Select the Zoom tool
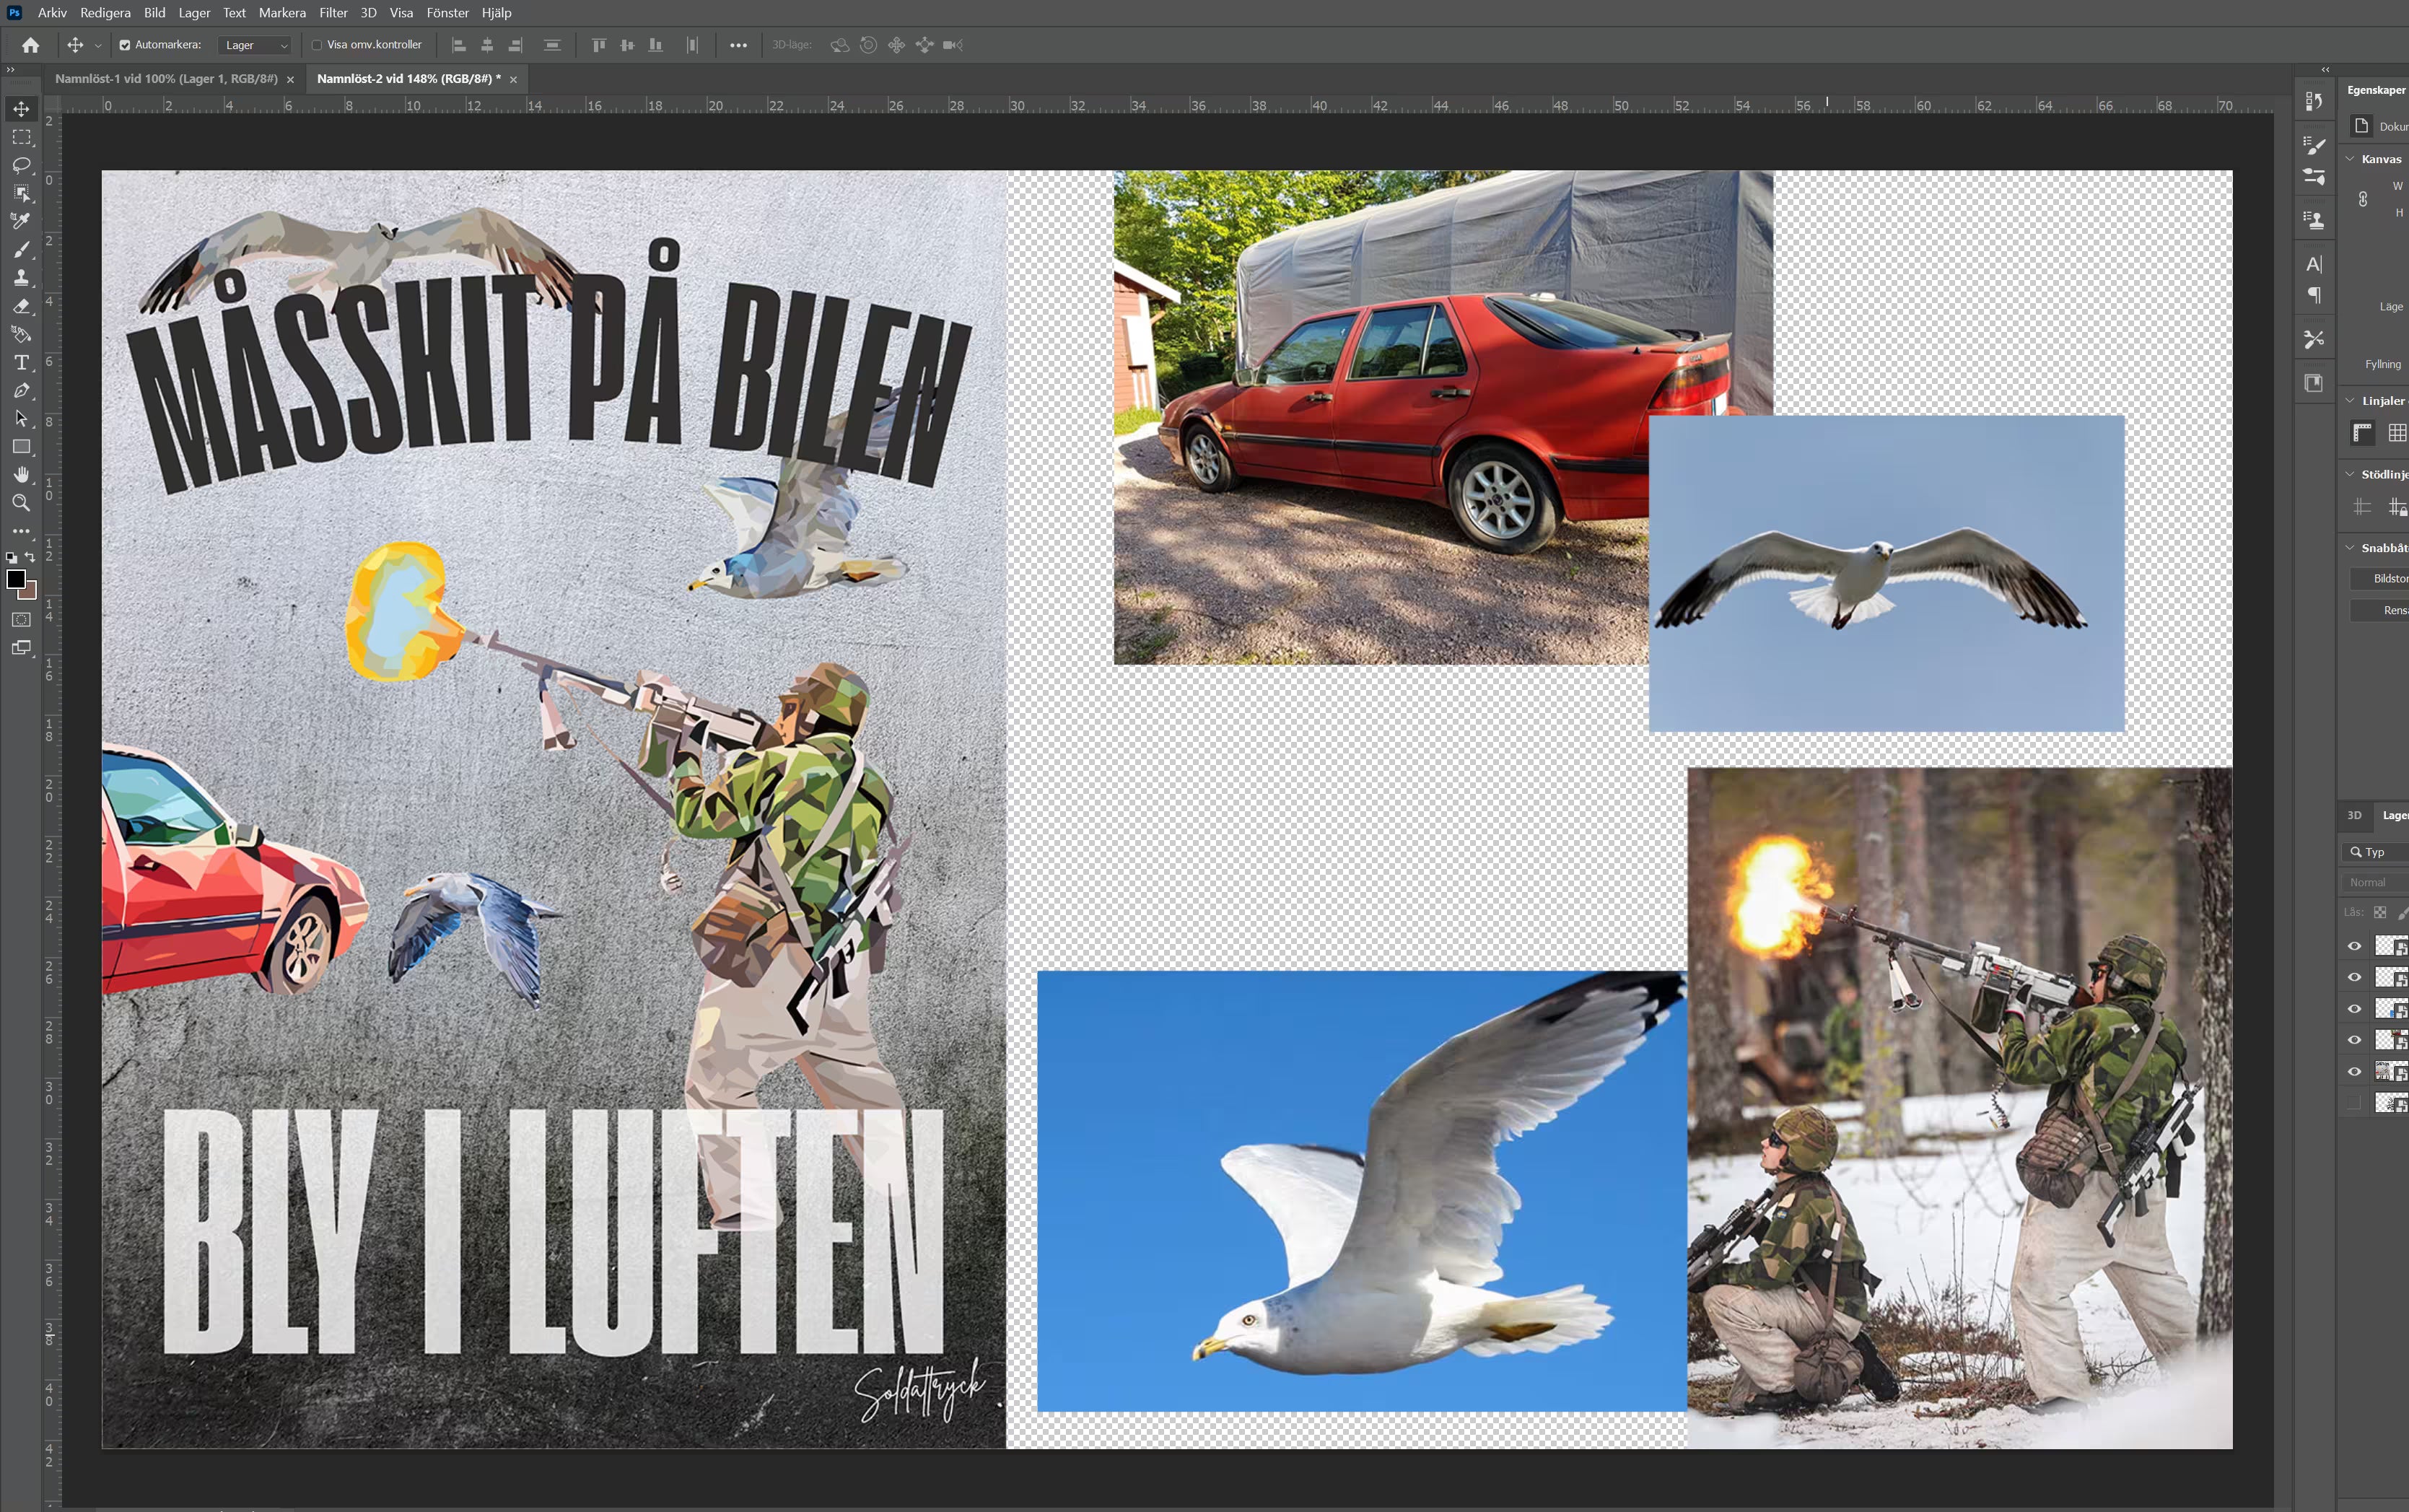The width and height of the screenshot is (2409, 1512). (21, 503)
